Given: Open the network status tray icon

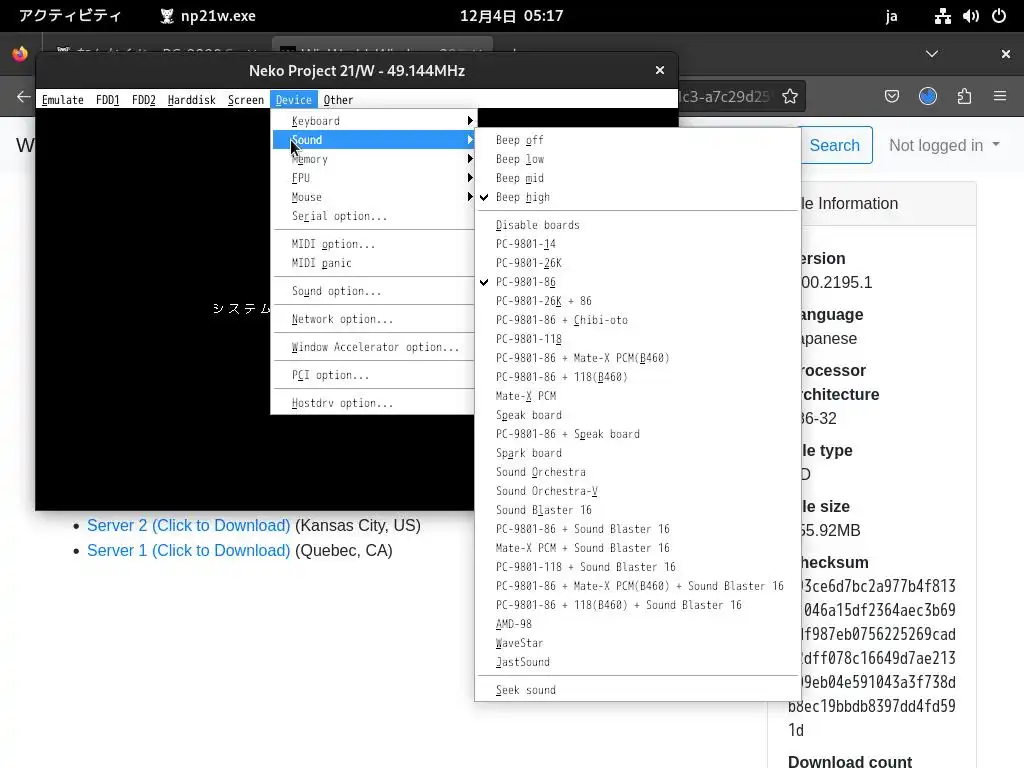Looking at the screenshot, I should [x=942, y=16].
